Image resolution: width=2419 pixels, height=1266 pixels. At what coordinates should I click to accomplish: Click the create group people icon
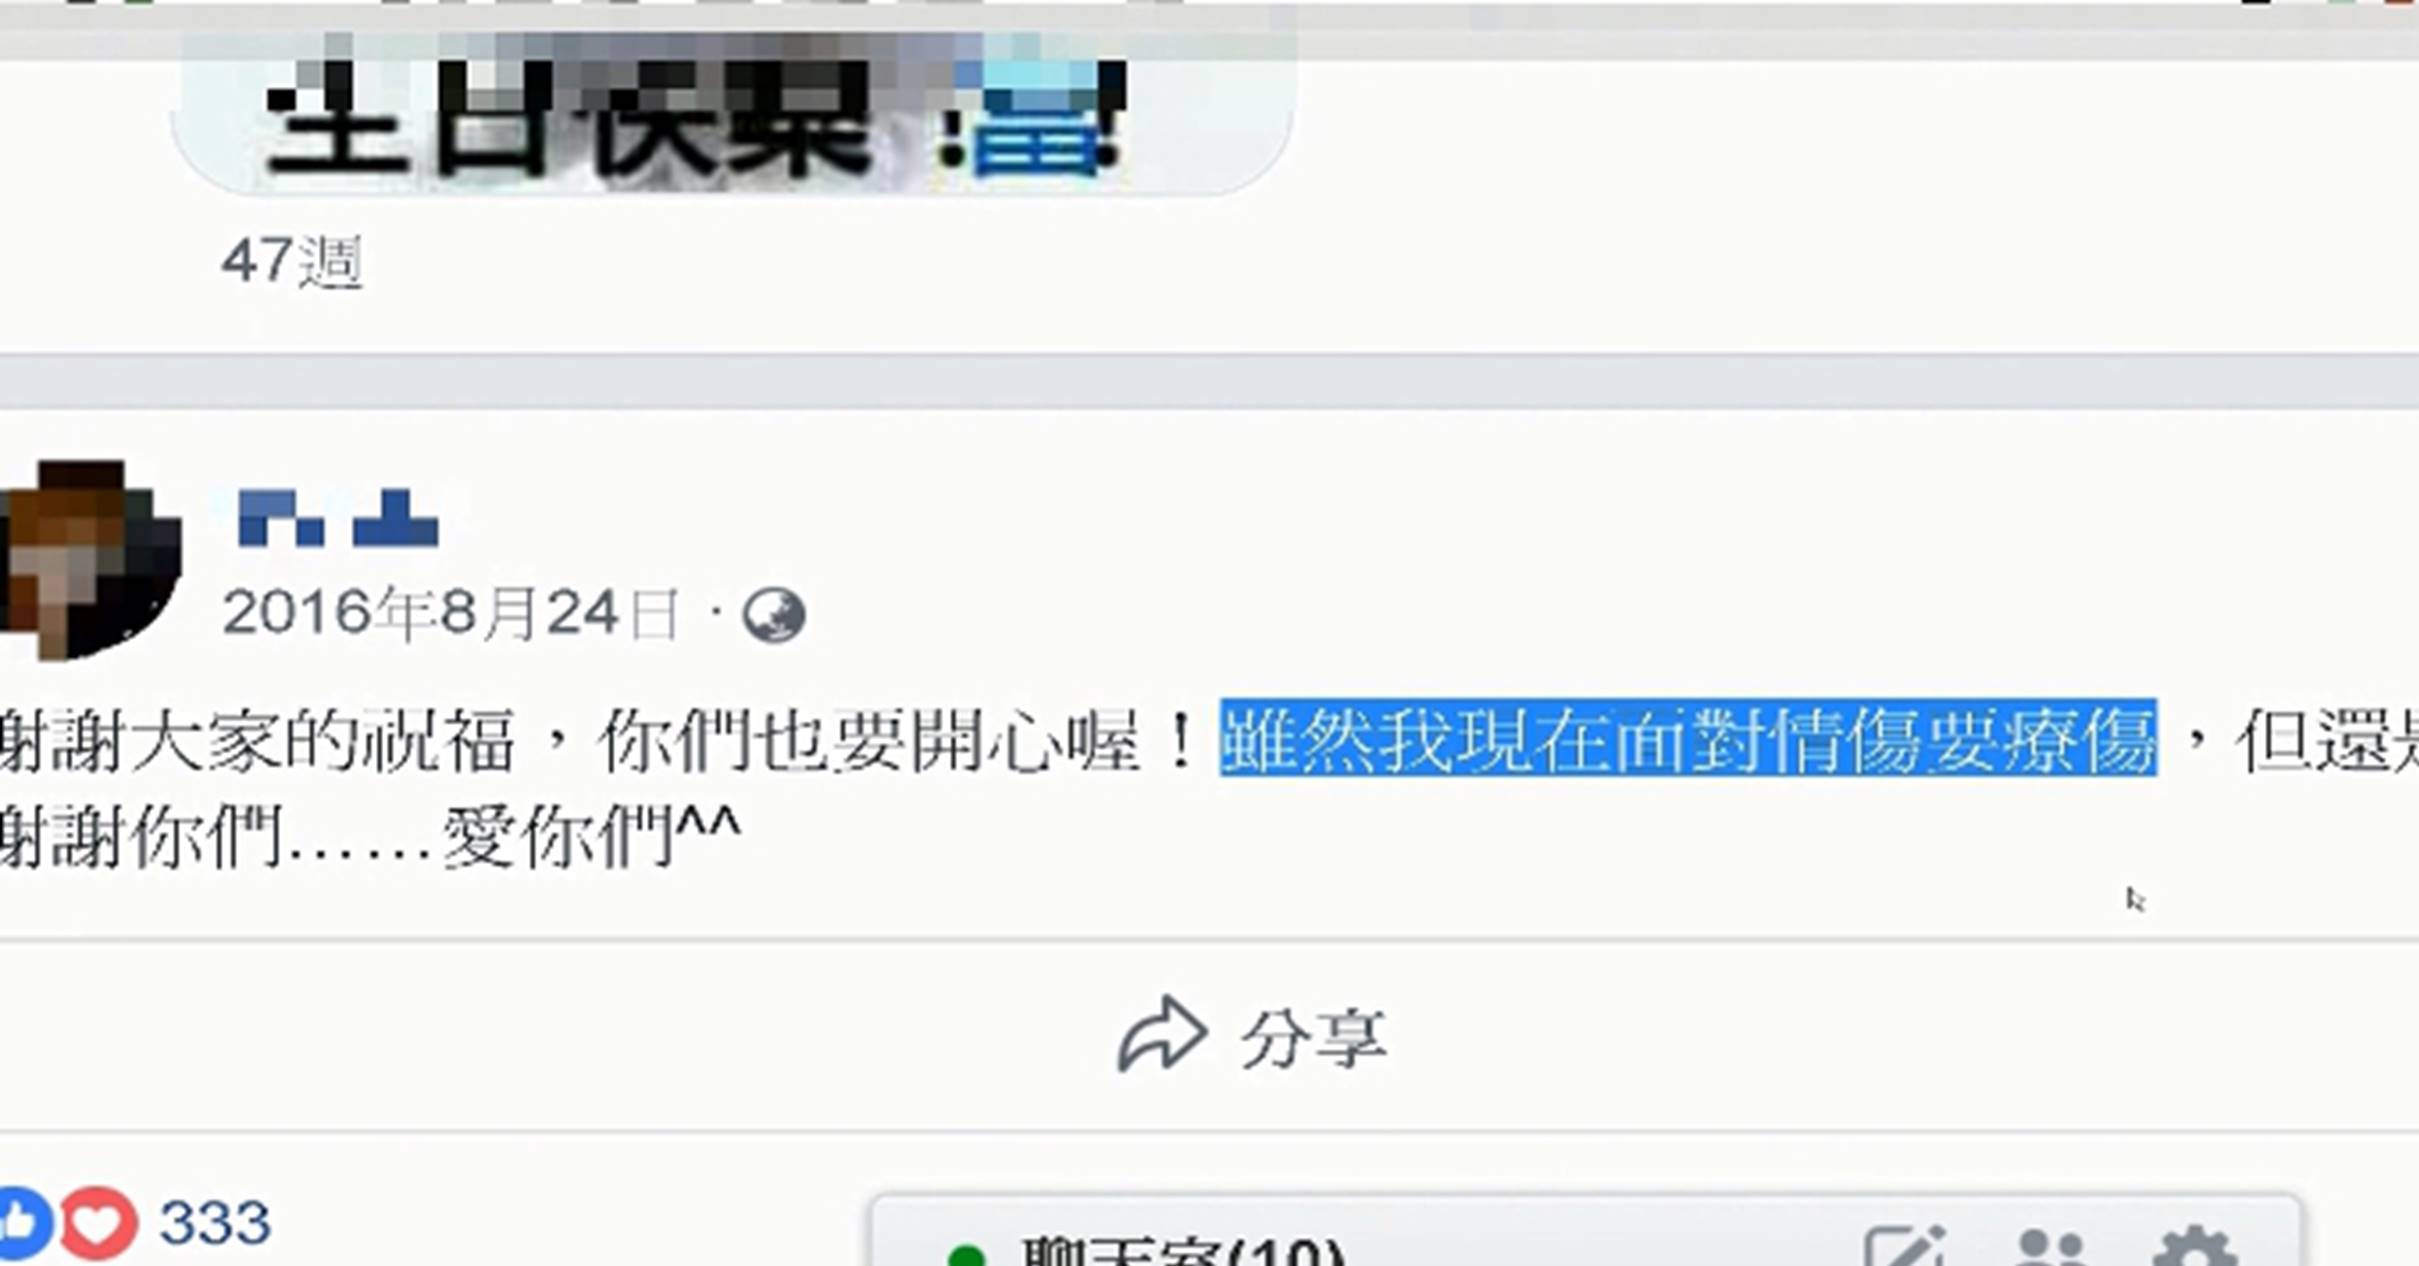(x=2051, y=1248)
